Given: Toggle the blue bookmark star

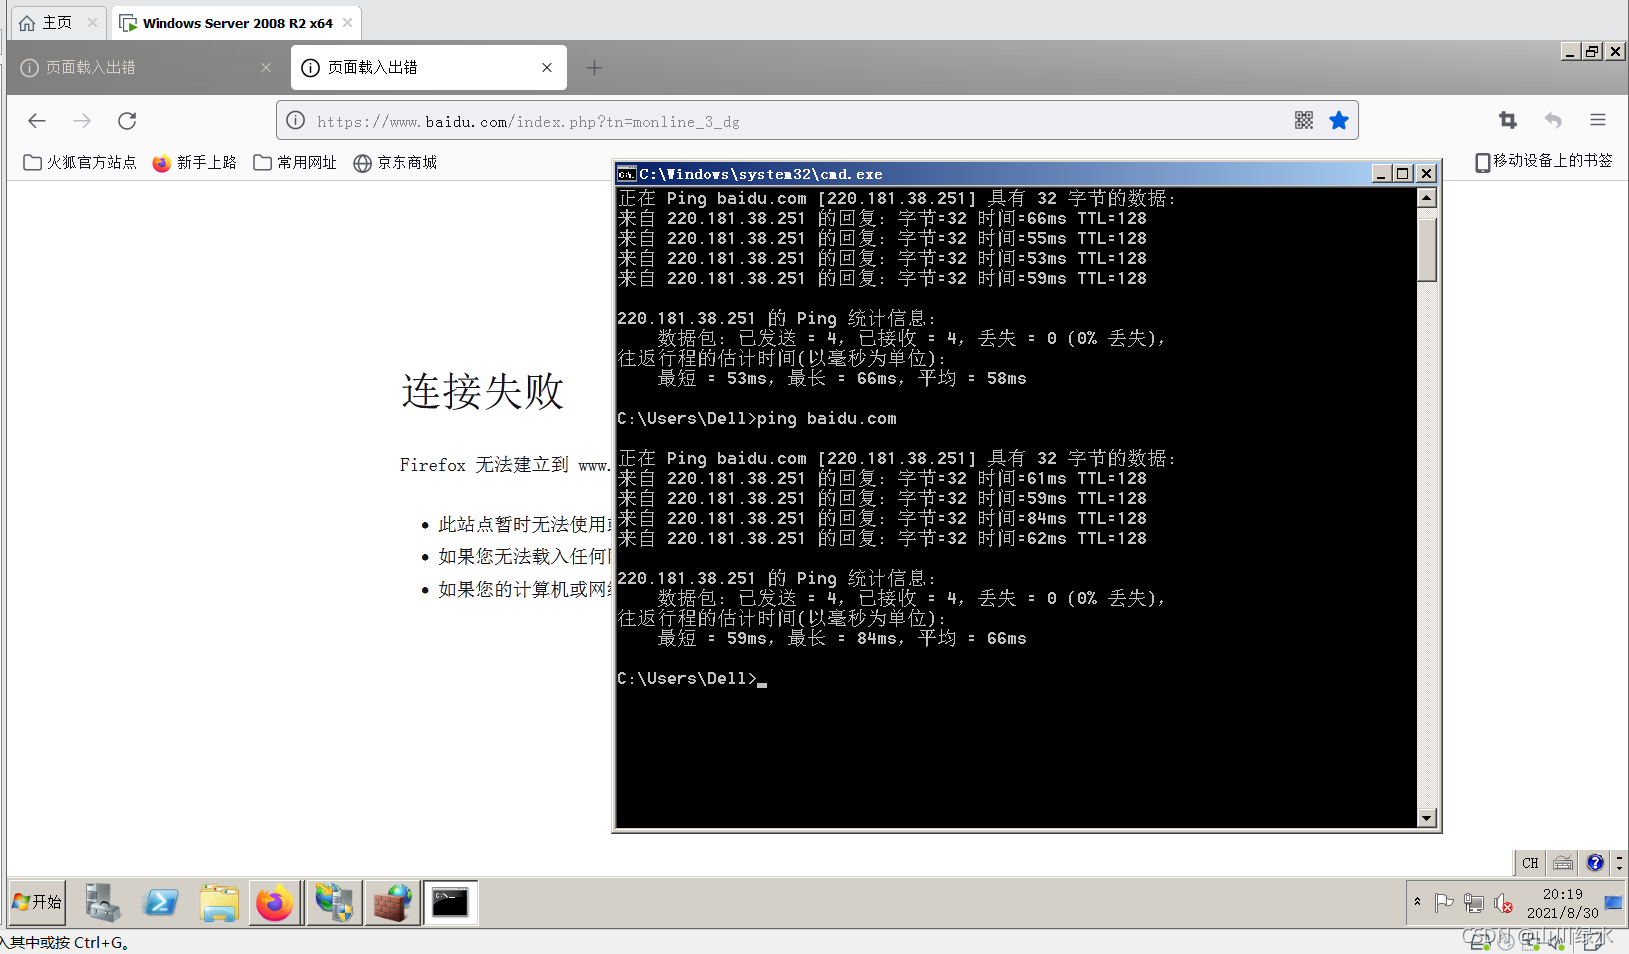Looking at the screenshot, I should tap(1339, 121).
